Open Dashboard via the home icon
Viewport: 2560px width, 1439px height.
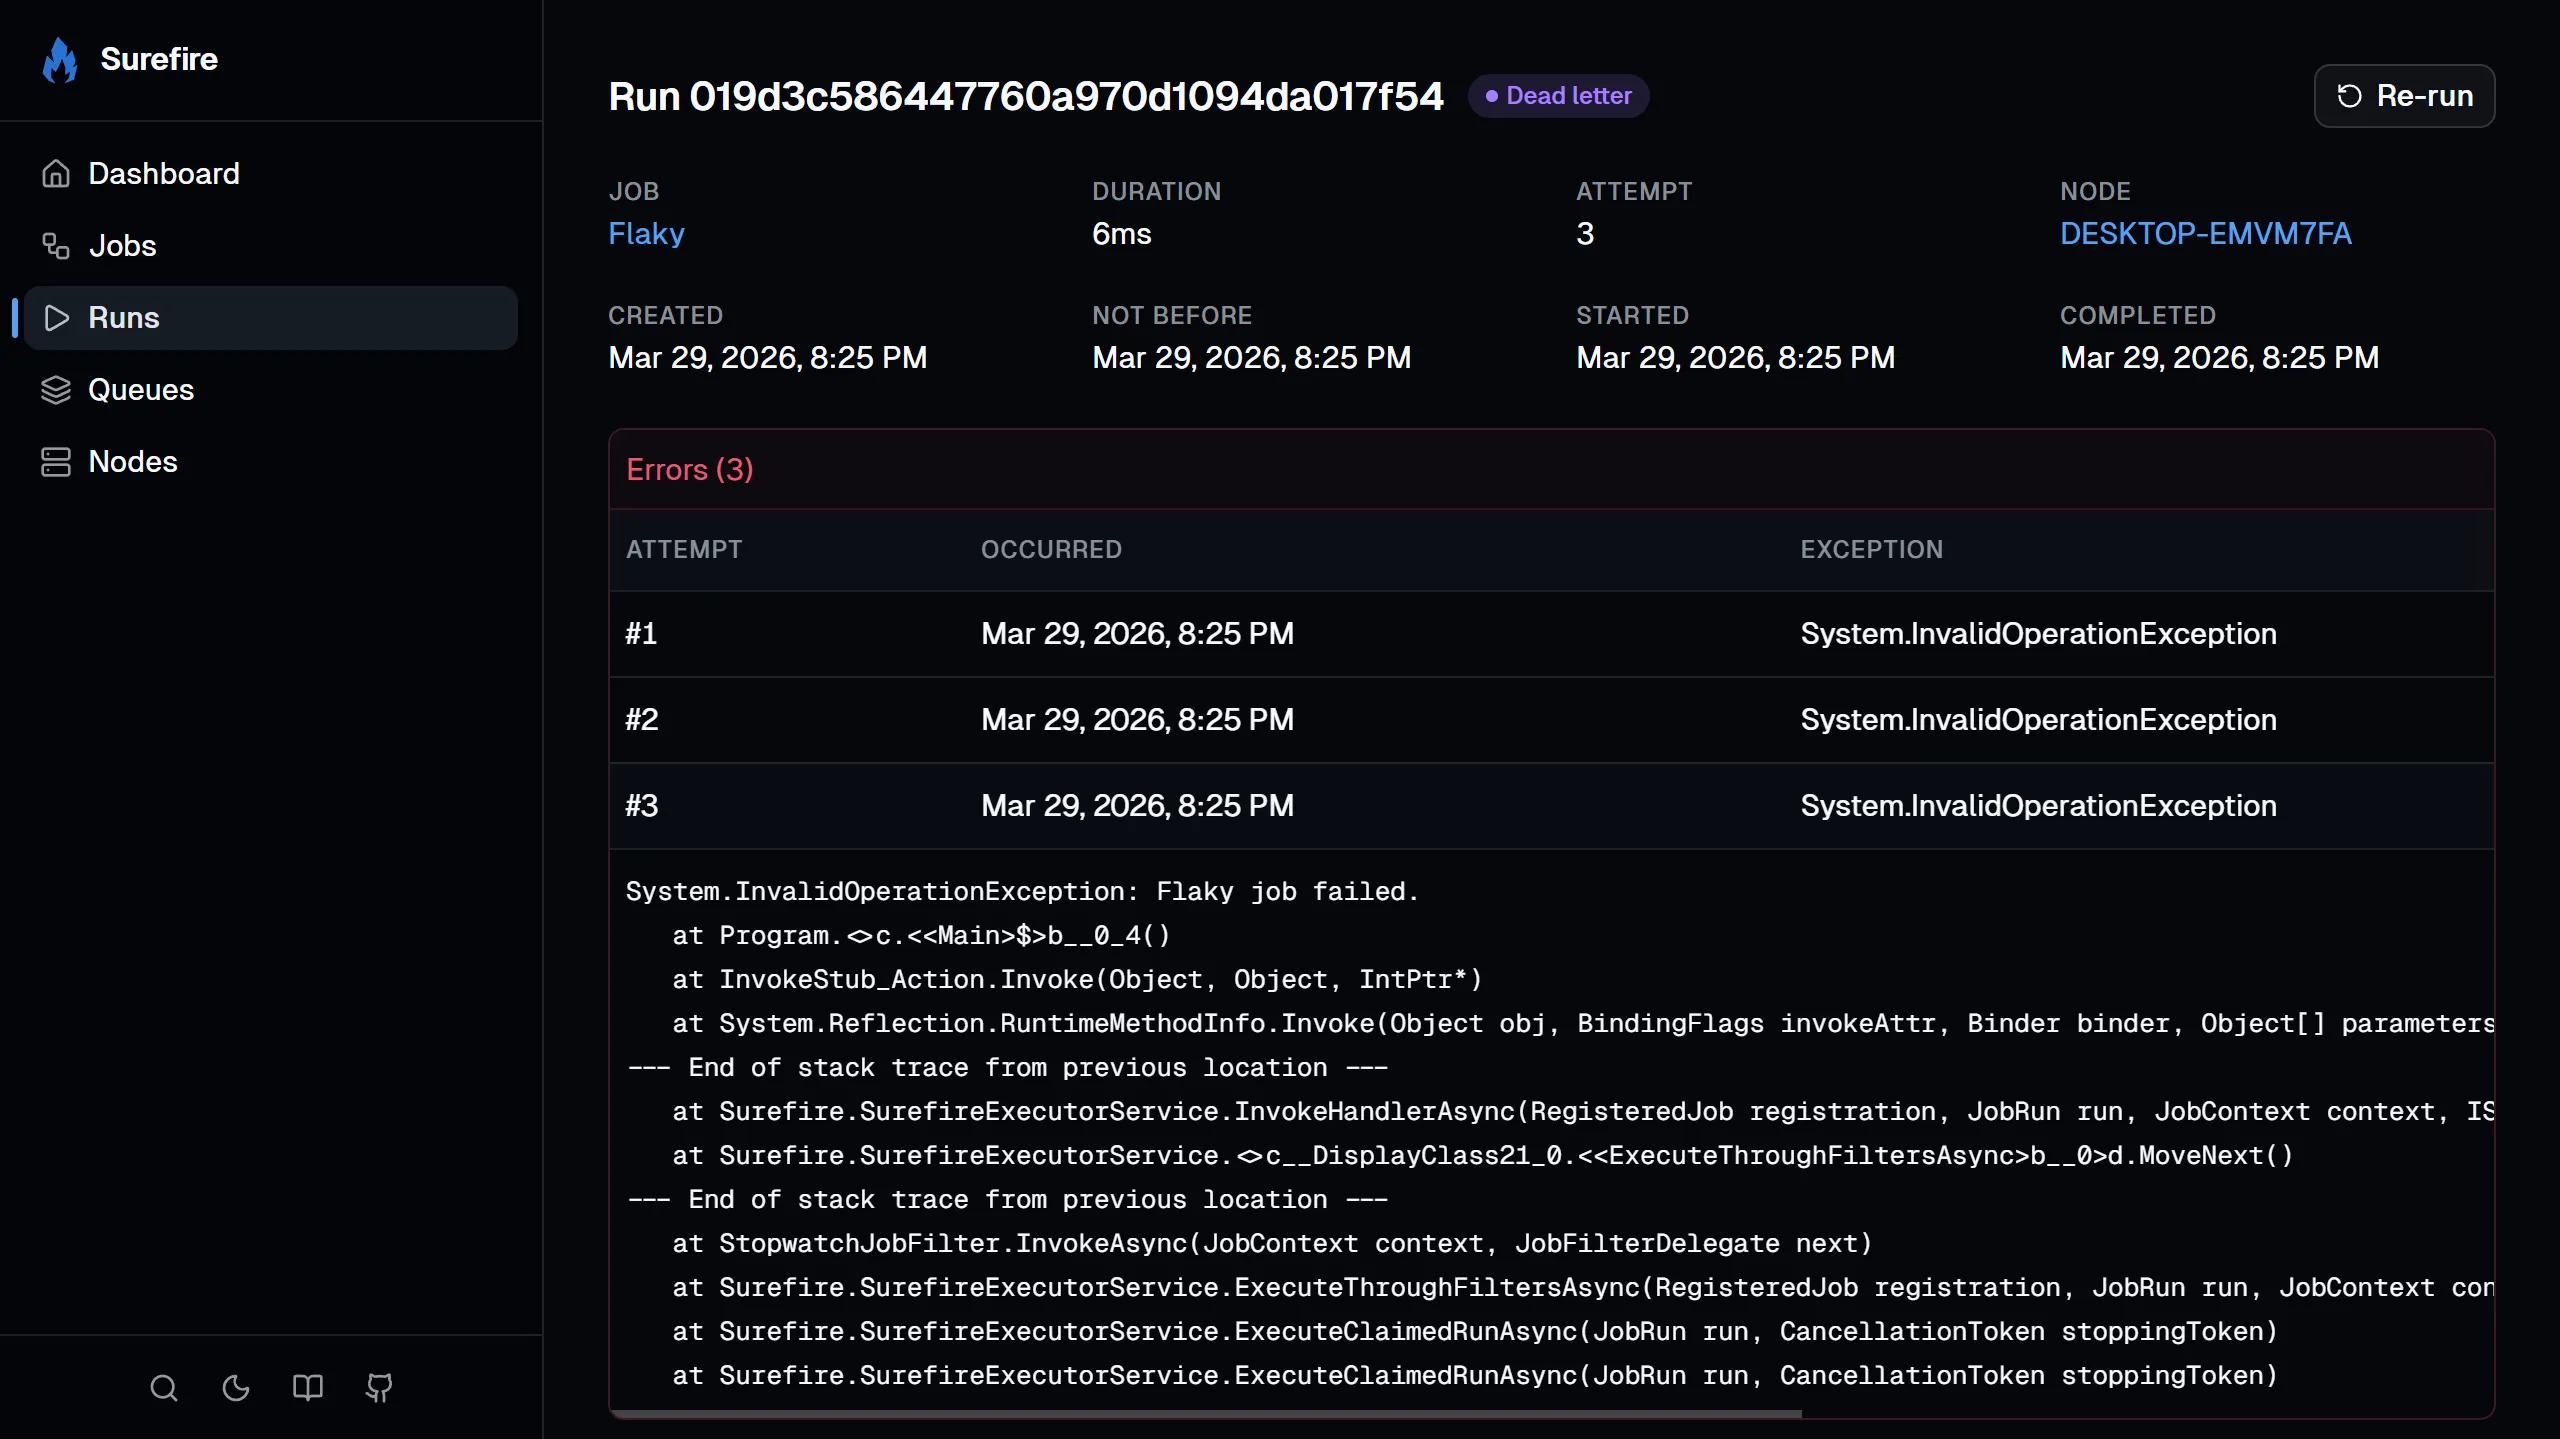tap(56, 174)
